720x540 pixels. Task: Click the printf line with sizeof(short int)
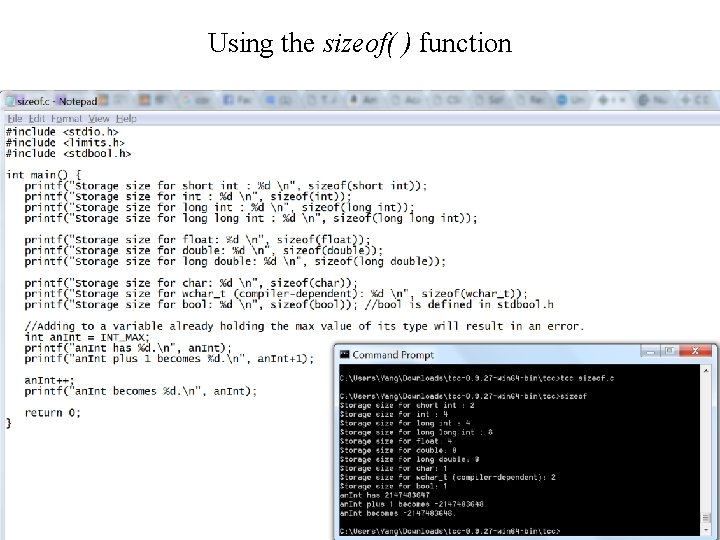(225, 186)
